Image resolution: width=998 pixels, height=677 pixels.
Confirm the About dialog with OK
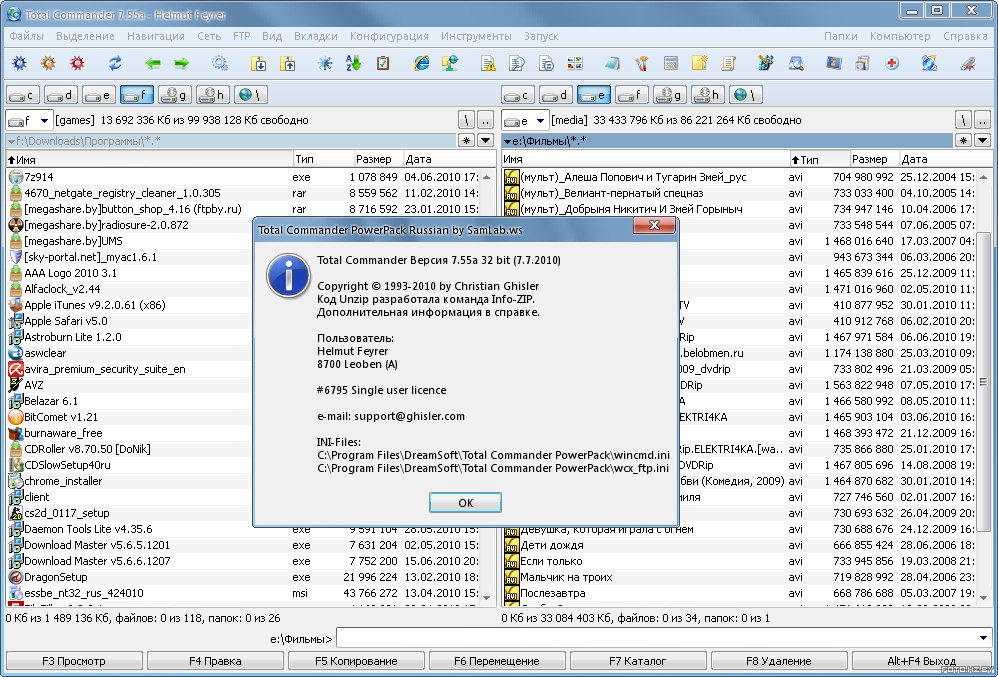point(465,503)
